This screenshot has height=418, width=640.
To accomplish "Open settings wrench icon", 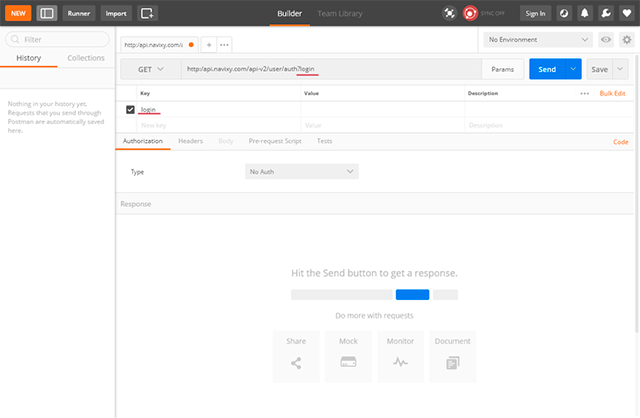I will (x=606, y=13).
